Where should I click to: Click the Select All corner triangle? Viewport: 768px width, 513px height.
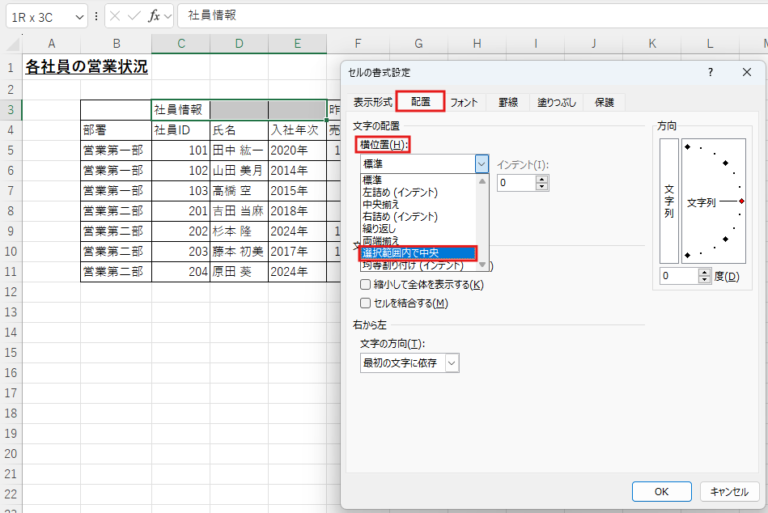[11, 44]
